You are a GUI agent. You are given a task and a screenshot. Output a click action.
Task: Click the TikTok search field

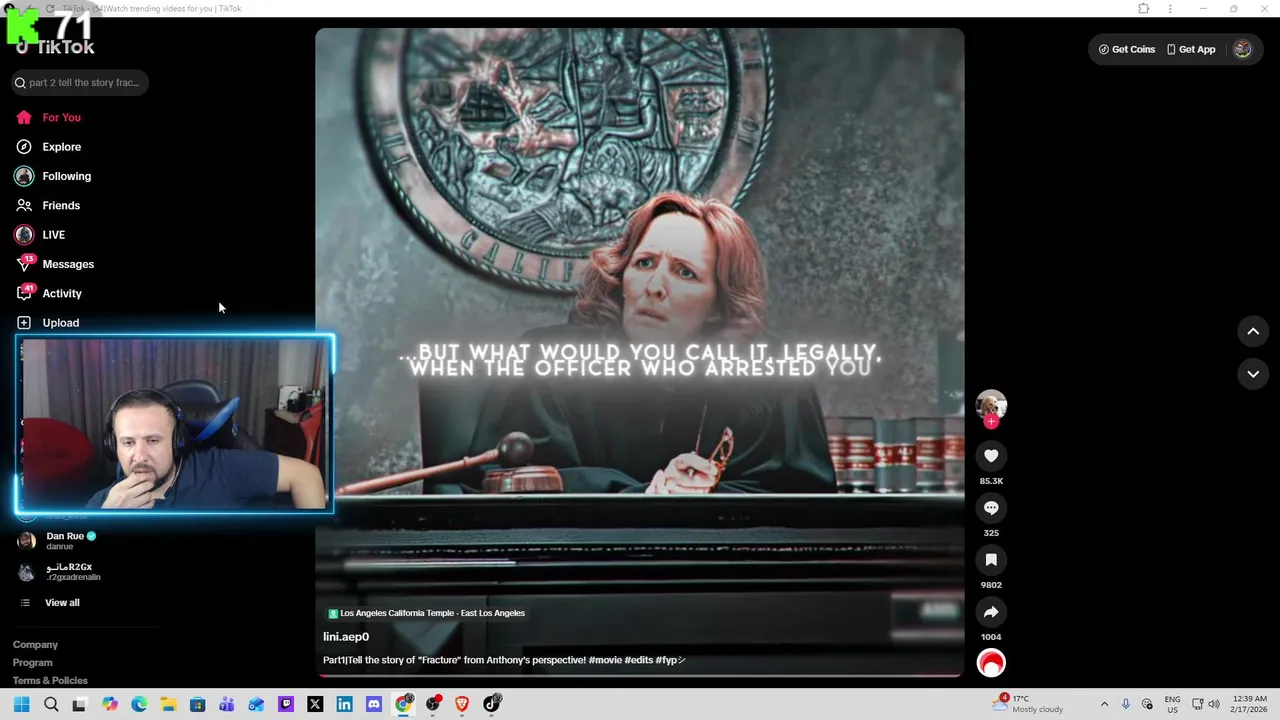click(80, 83)
